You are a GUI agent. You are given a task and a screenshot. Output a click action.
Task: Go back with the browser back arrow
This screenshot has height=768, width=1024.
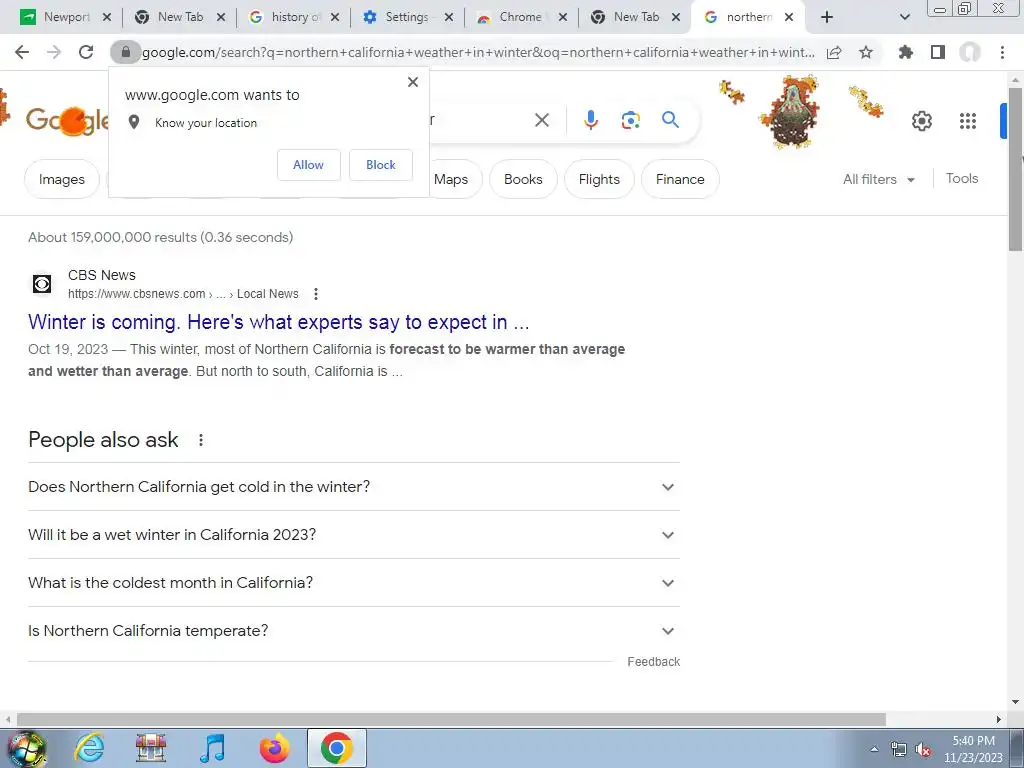22,52
